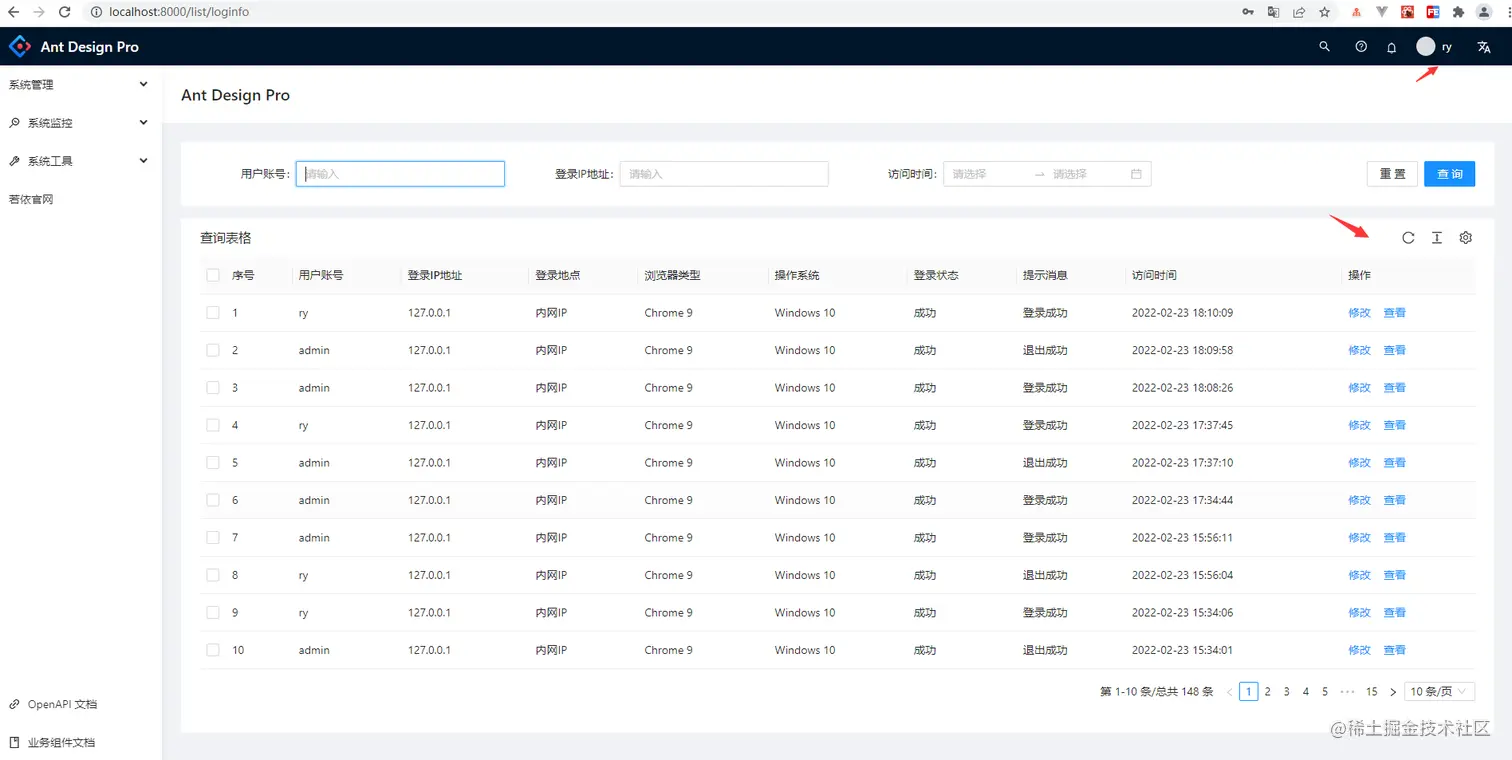Focus the 用户账号 input field

pyautogui.click(x=400, y=174)
